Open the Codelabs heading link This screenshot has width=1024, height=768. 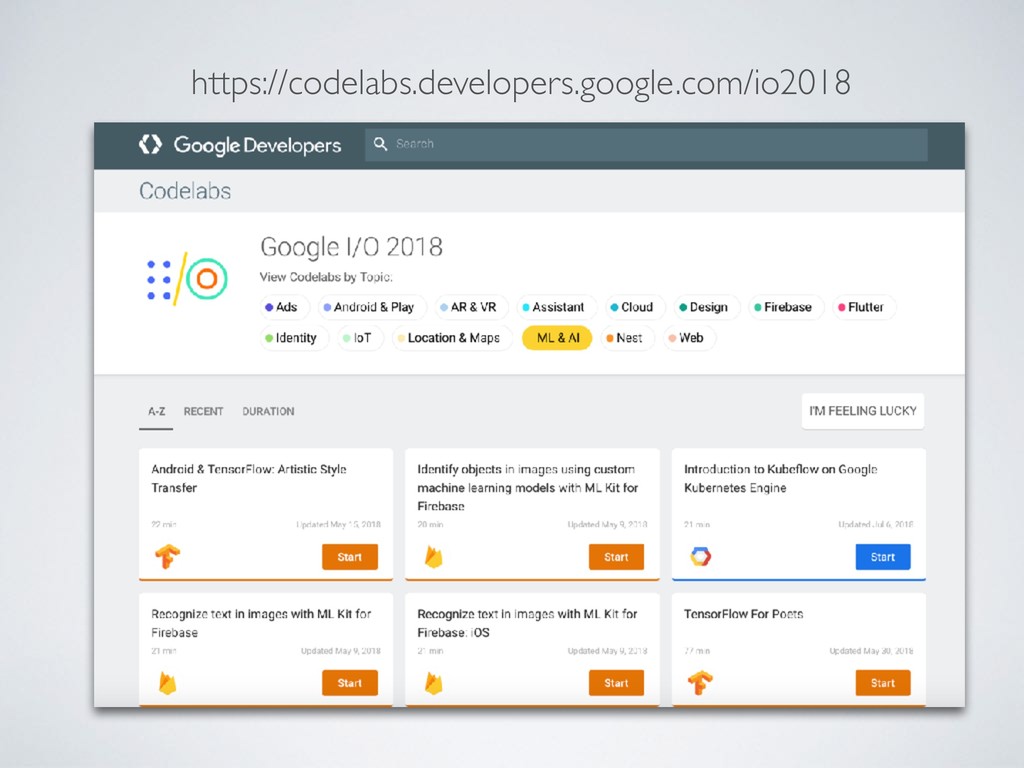pos(185,191)
